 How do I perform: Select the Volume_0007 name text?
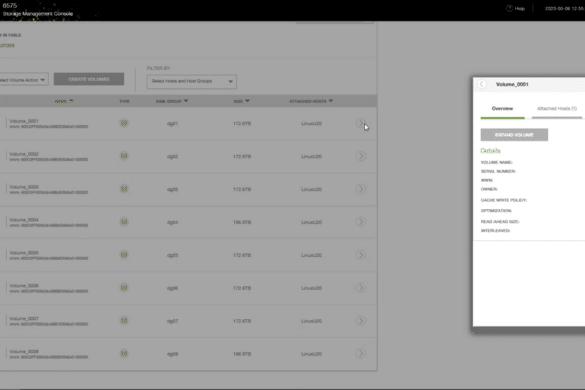(x=24, y=318)
